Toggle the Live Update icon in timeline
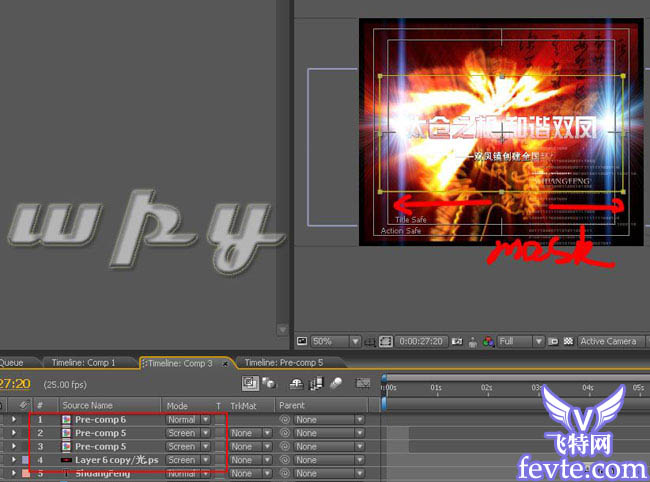650x482 pixels. pyautogui.click(x=250, y=383)
